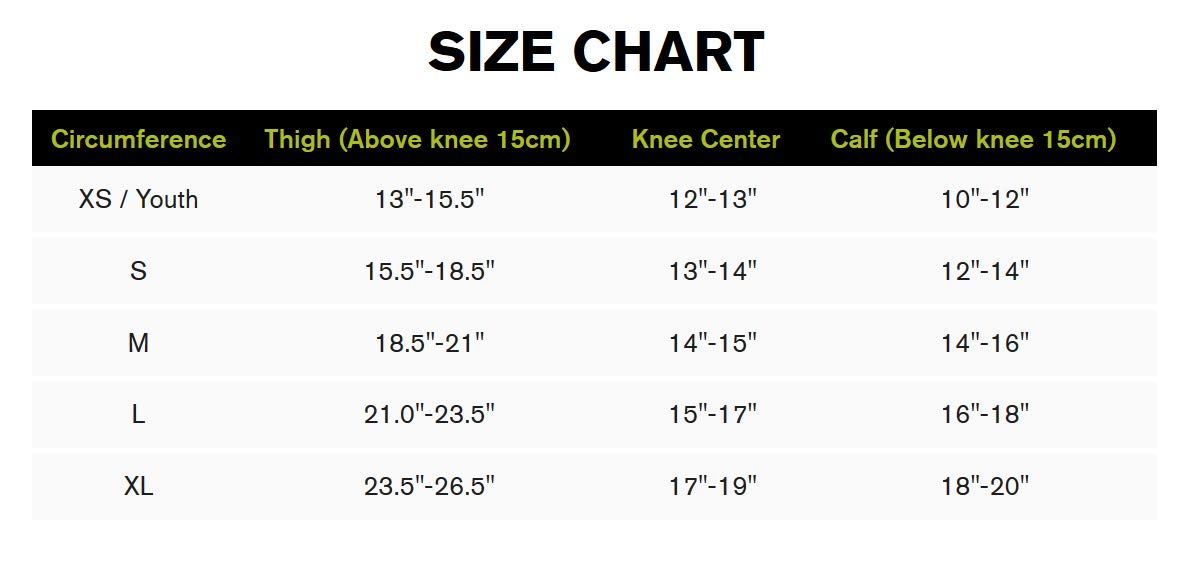Screen dimensions: 1202x567
Task: Select knee center value 14"-15"
Action: coord(712,343)
